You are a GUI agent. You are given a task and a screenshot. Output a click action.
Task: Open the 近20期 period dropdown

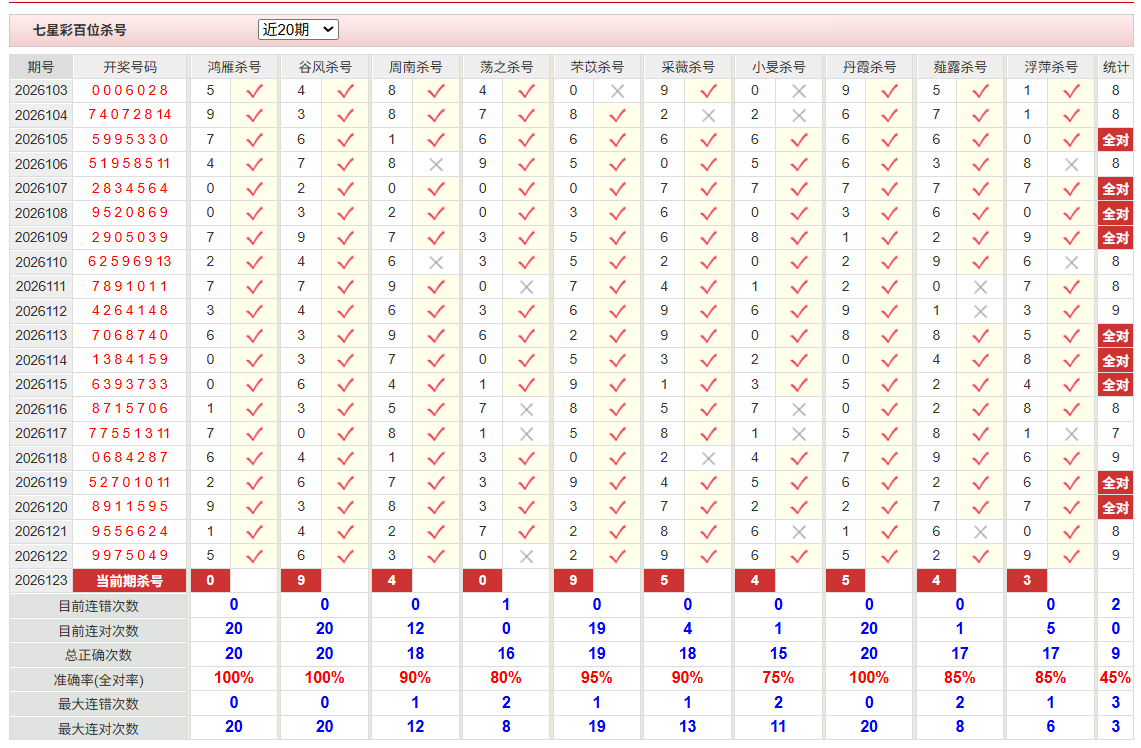click(298, 29)
